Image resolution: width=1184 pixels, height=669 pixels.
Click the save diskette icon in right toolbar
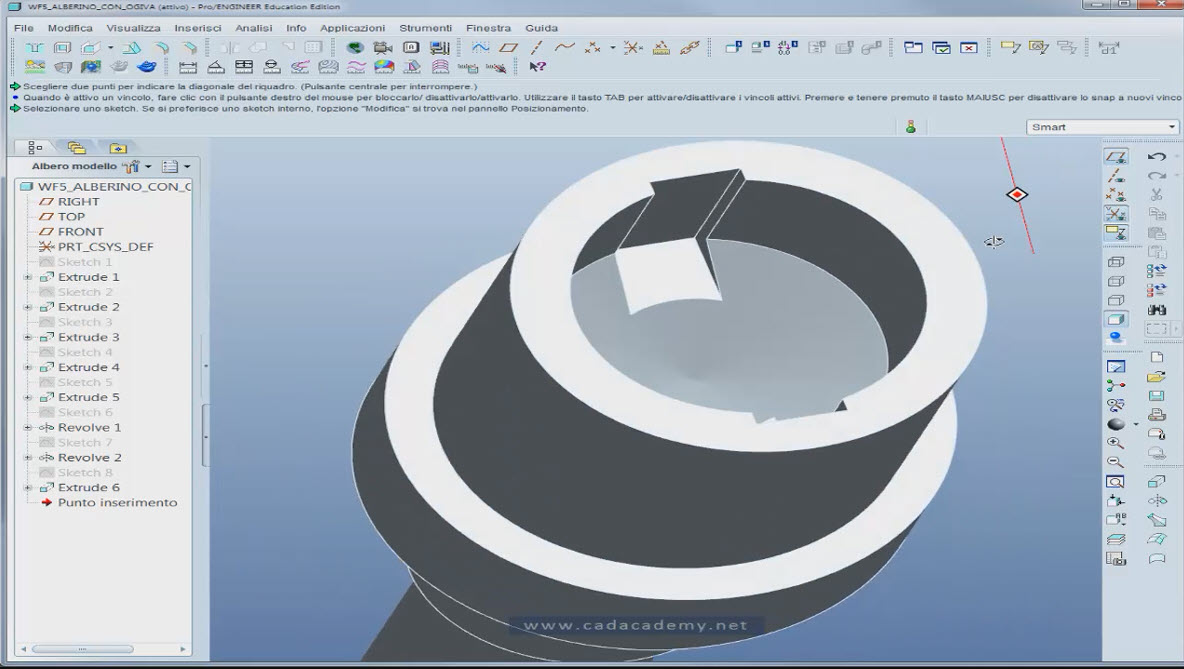pyautogui.click(x=1156, y=396)
